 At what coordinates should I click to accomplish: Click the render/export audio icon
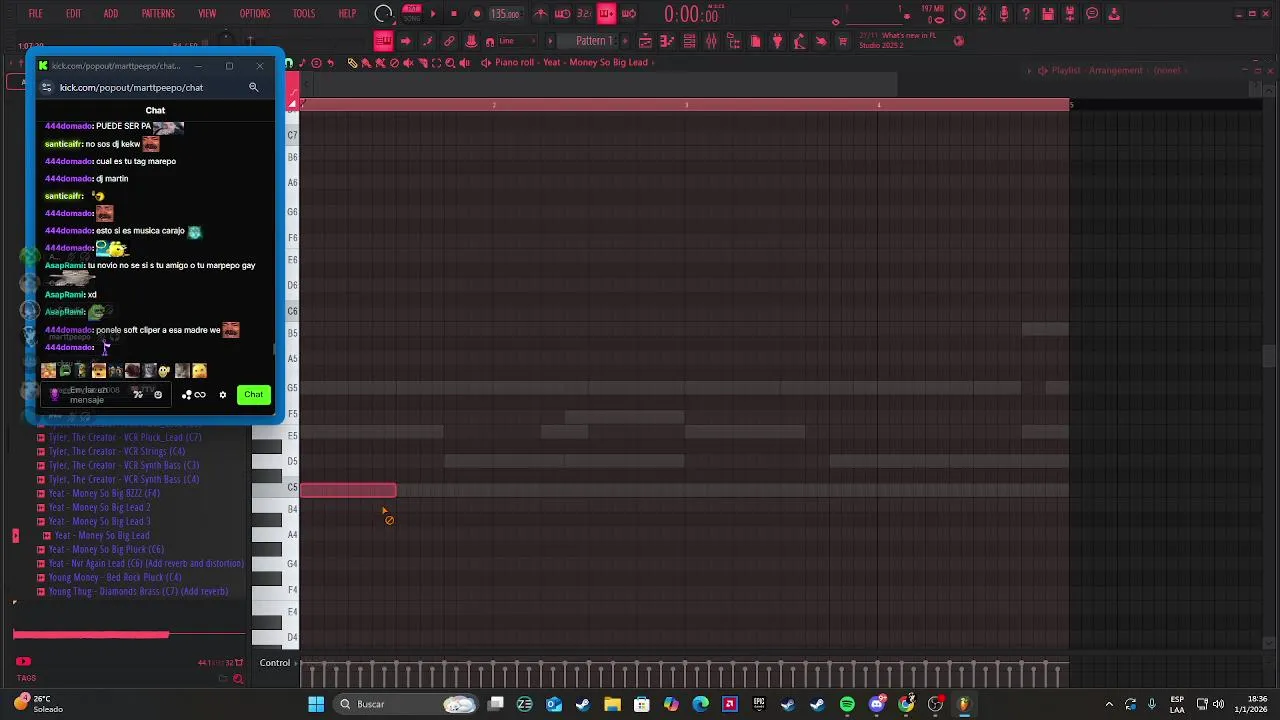point(1070,14)
